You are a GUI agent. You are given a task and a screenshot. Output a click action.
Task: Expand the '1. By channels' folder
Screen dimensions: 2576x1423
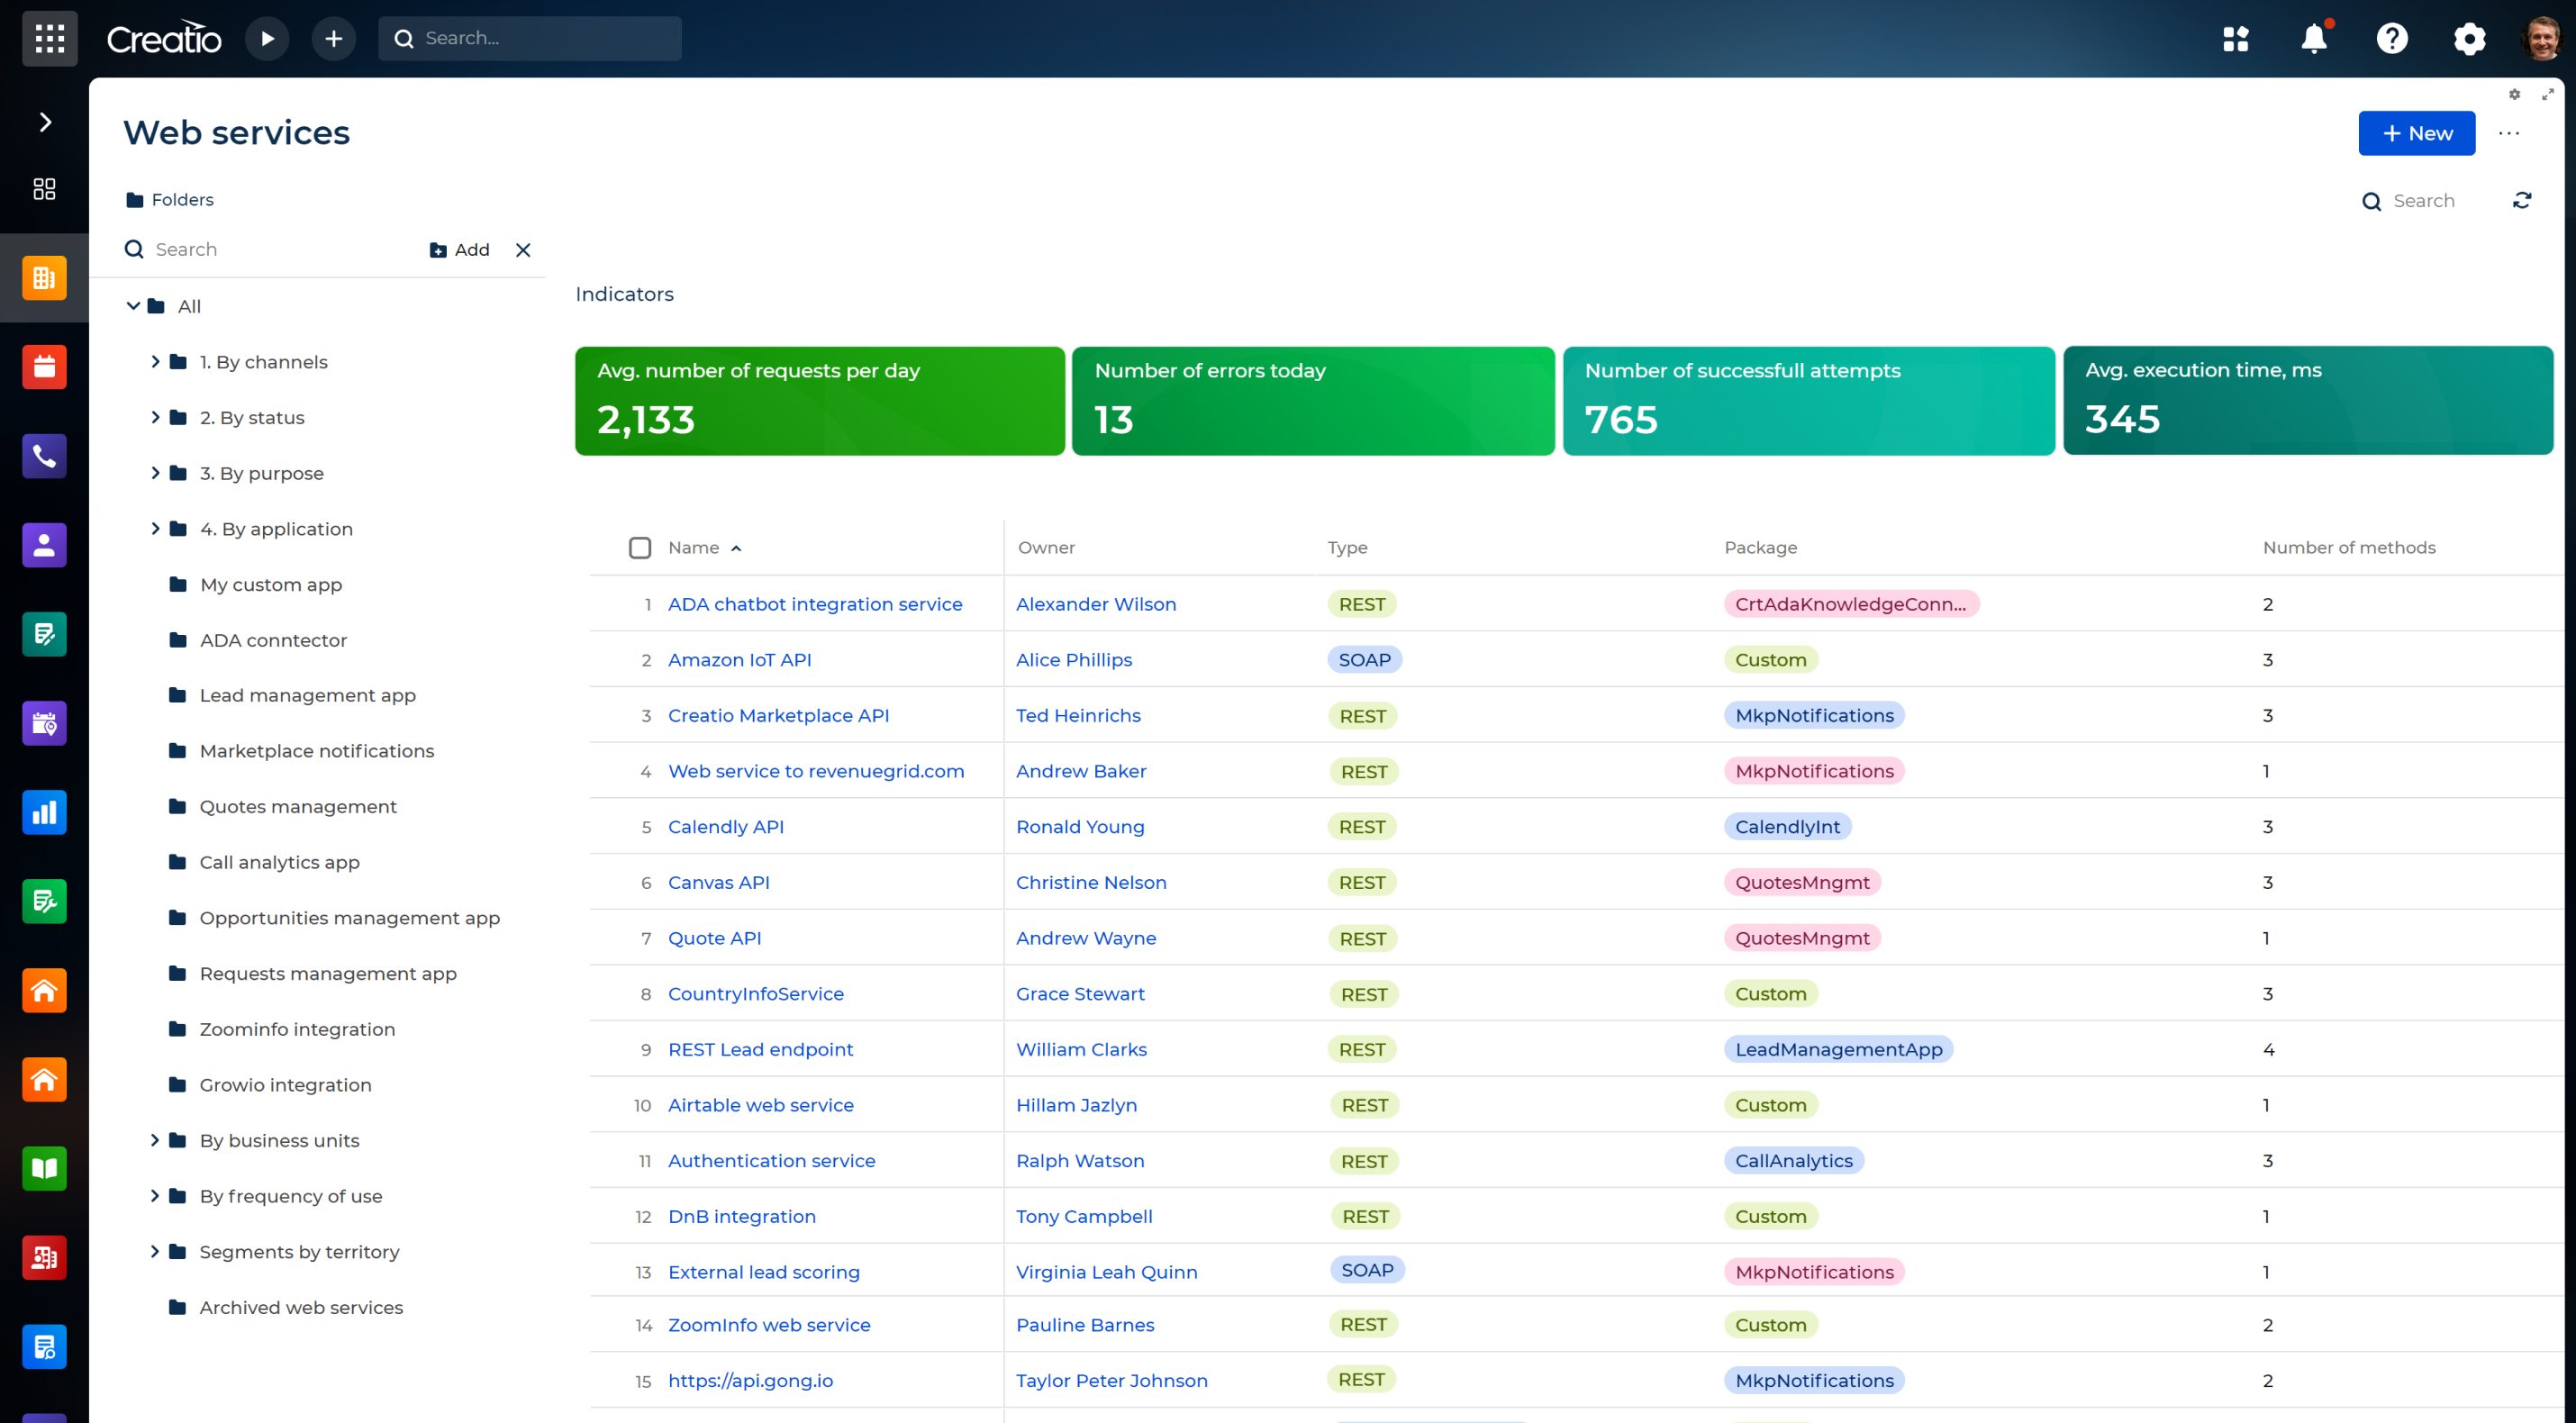click(156, 361)
